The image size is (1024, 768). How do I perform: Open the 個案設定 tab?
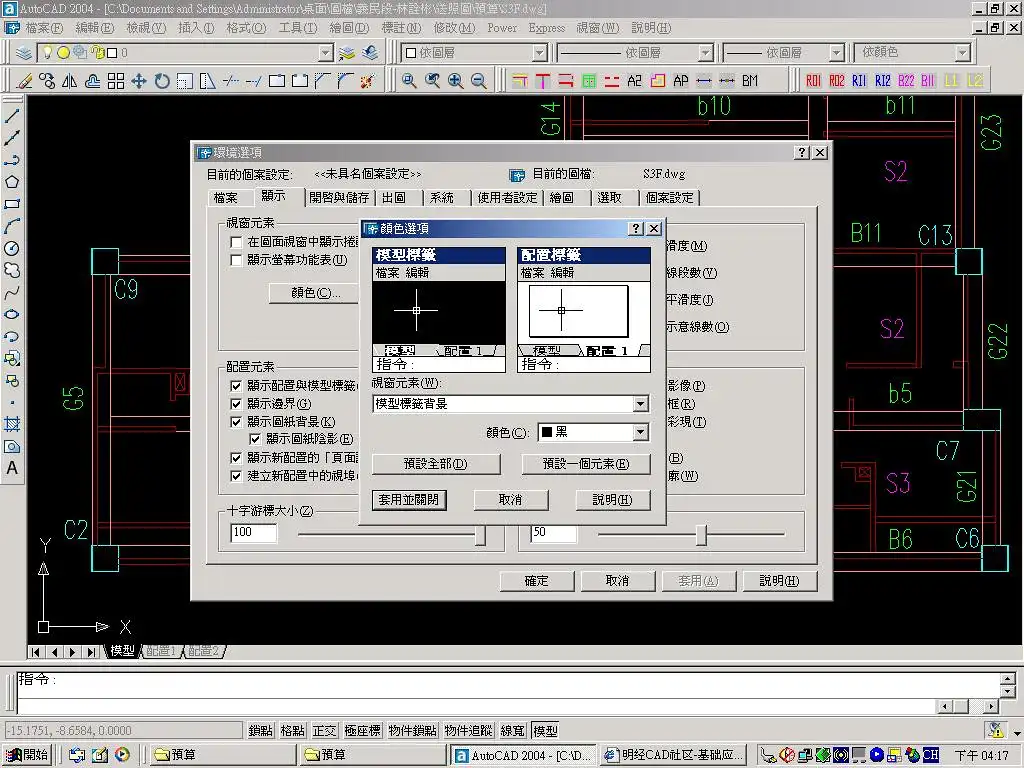coord(669,198)
